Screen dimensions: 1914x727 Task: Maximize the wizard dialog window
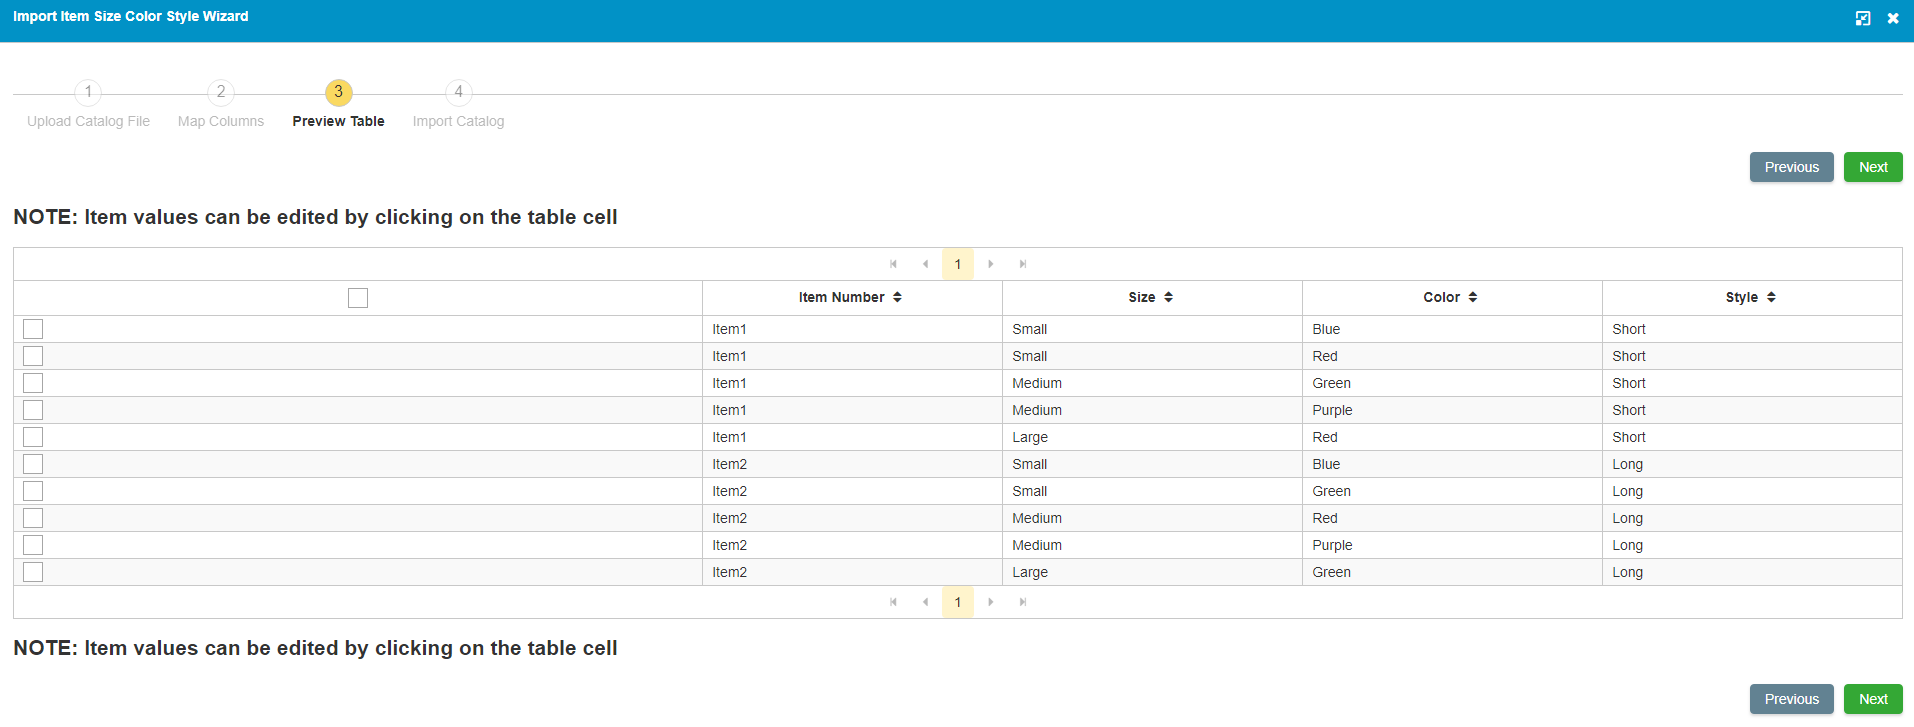point(1863,18)
